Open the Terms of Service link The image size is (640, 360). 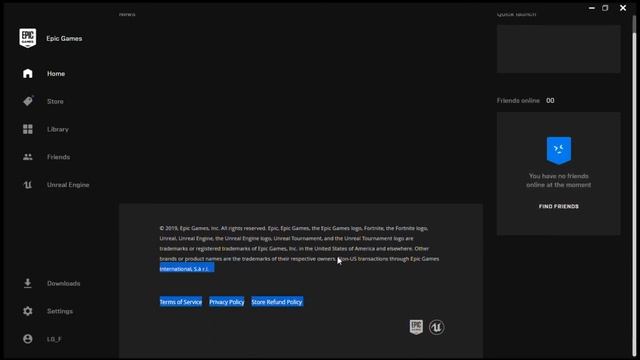[x=181, y=302]
